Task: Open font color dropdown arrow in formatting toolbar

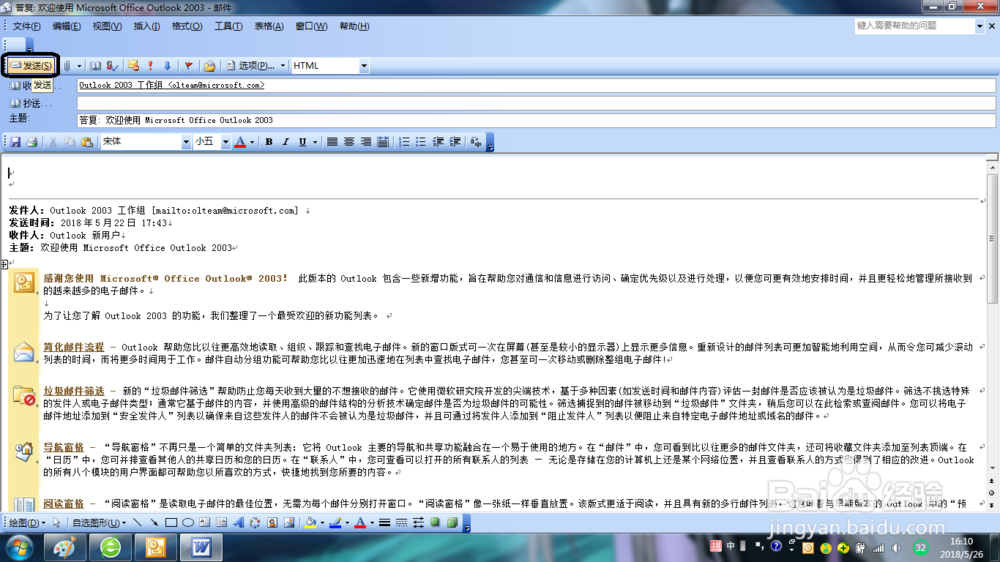Action: coord(252,142)
